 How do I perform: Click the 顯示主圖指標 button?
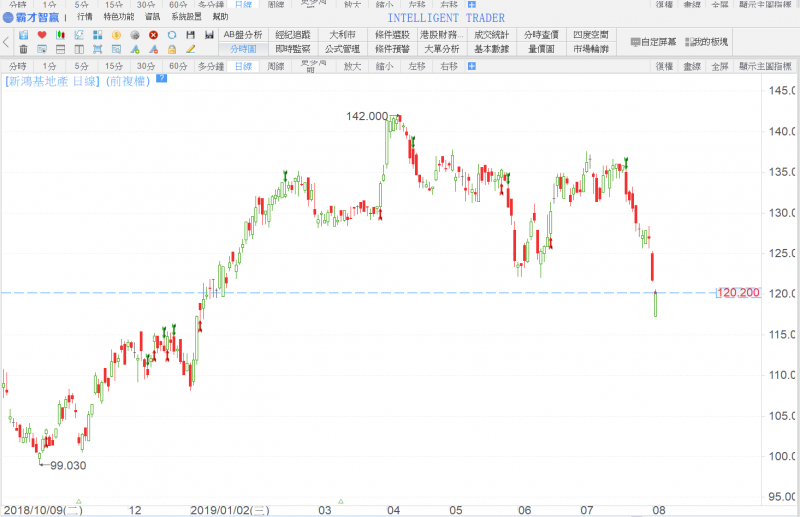[768, 66]
